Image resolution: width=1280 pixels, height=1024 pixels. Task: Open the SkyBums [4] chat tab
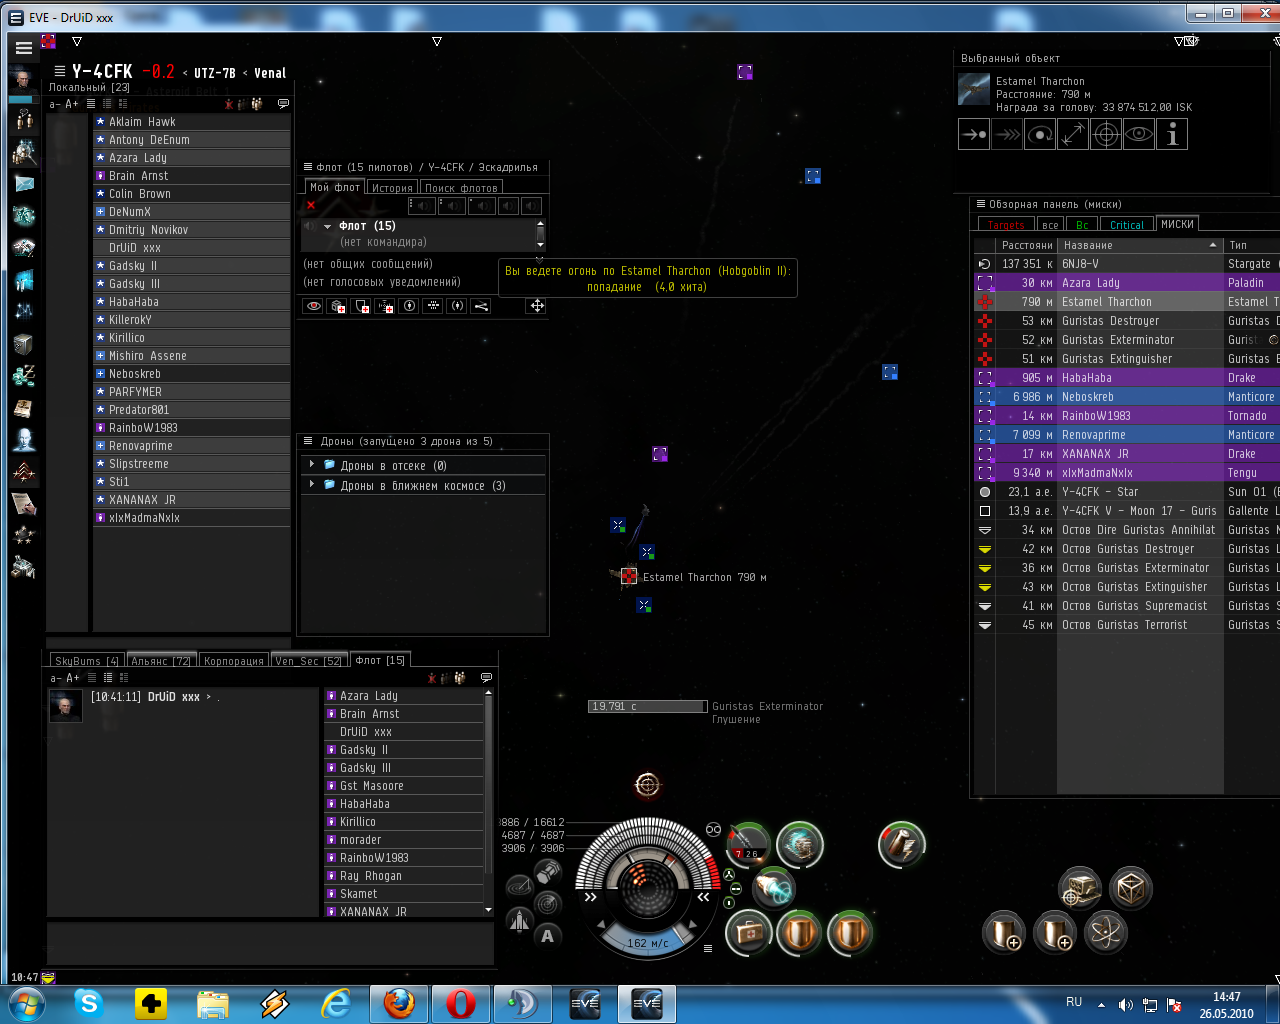(87, 661)
